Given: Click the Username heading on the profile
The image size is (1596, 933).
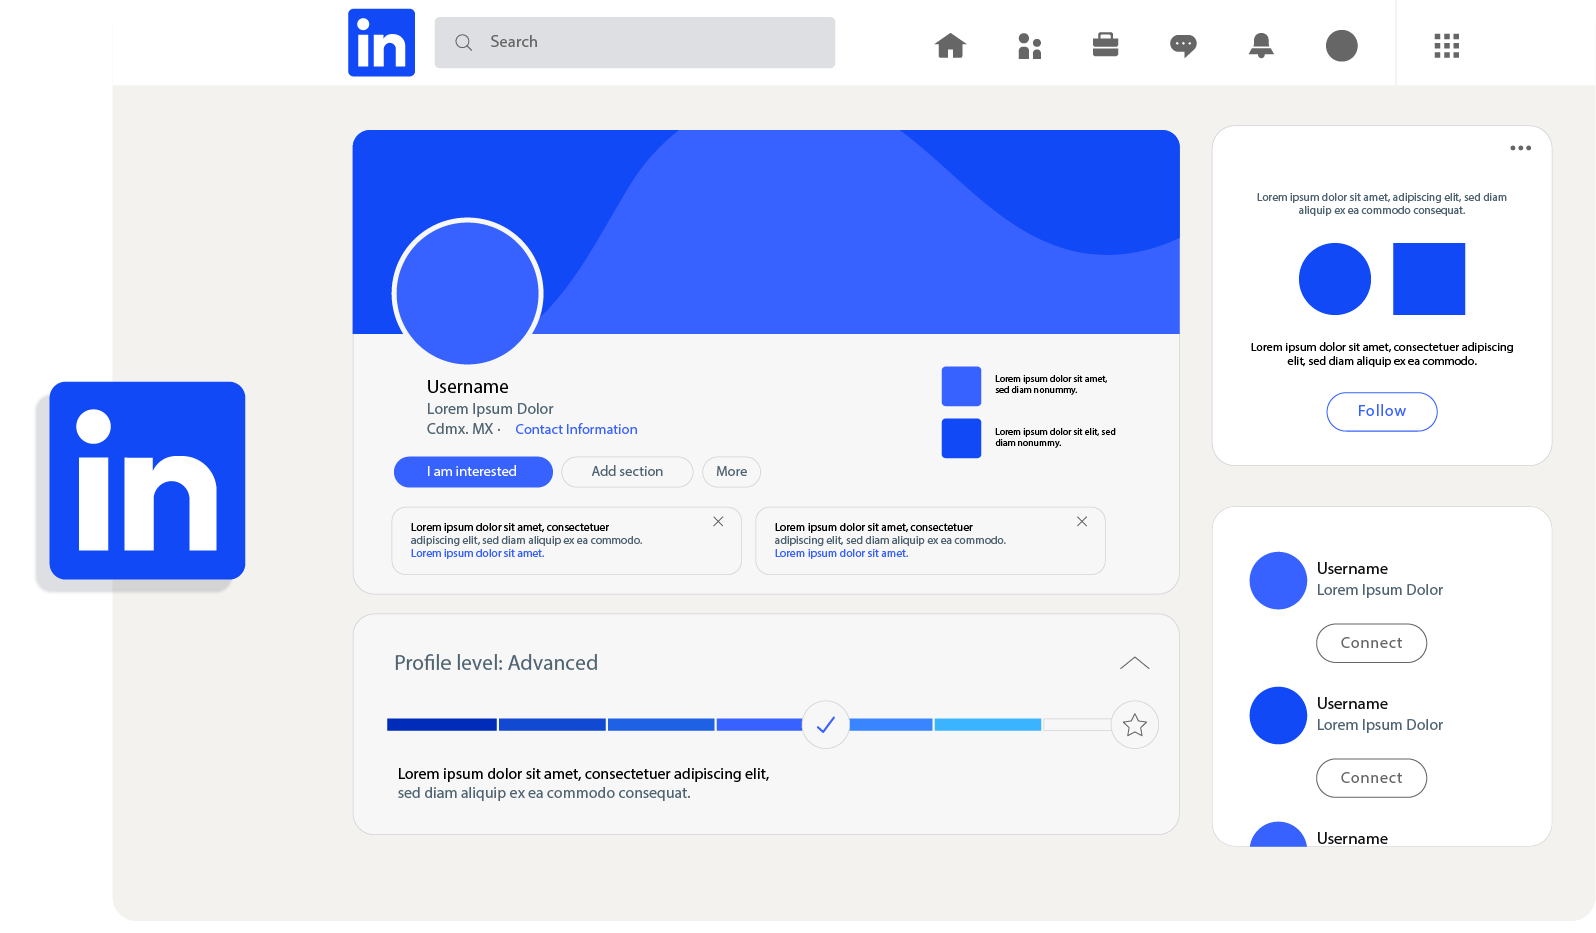Looking at the screenshot, I should click(x=467, y=387).
